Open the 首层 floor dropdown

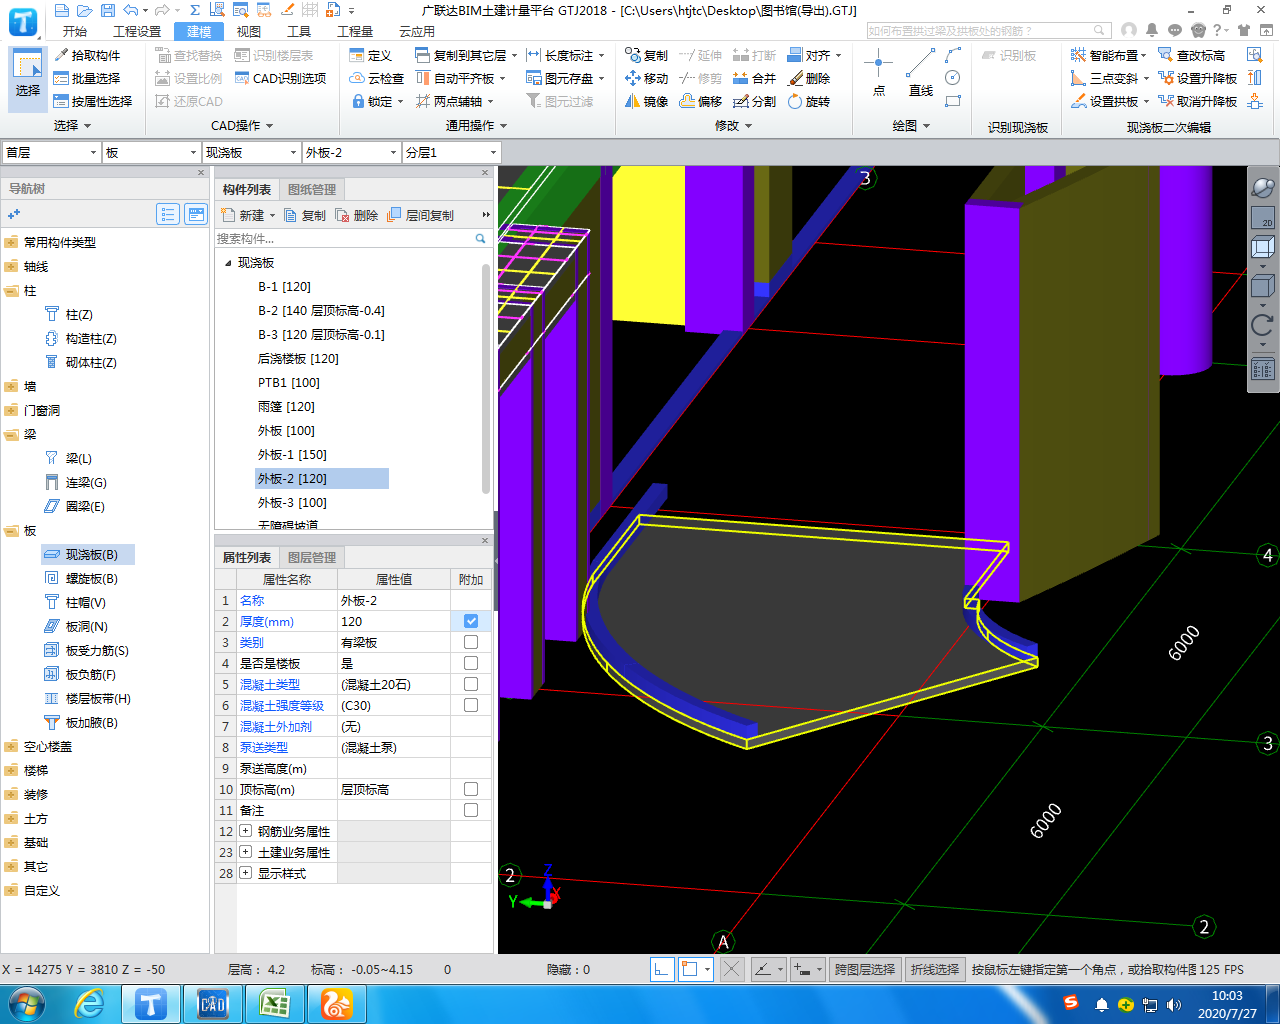[51, 152]
